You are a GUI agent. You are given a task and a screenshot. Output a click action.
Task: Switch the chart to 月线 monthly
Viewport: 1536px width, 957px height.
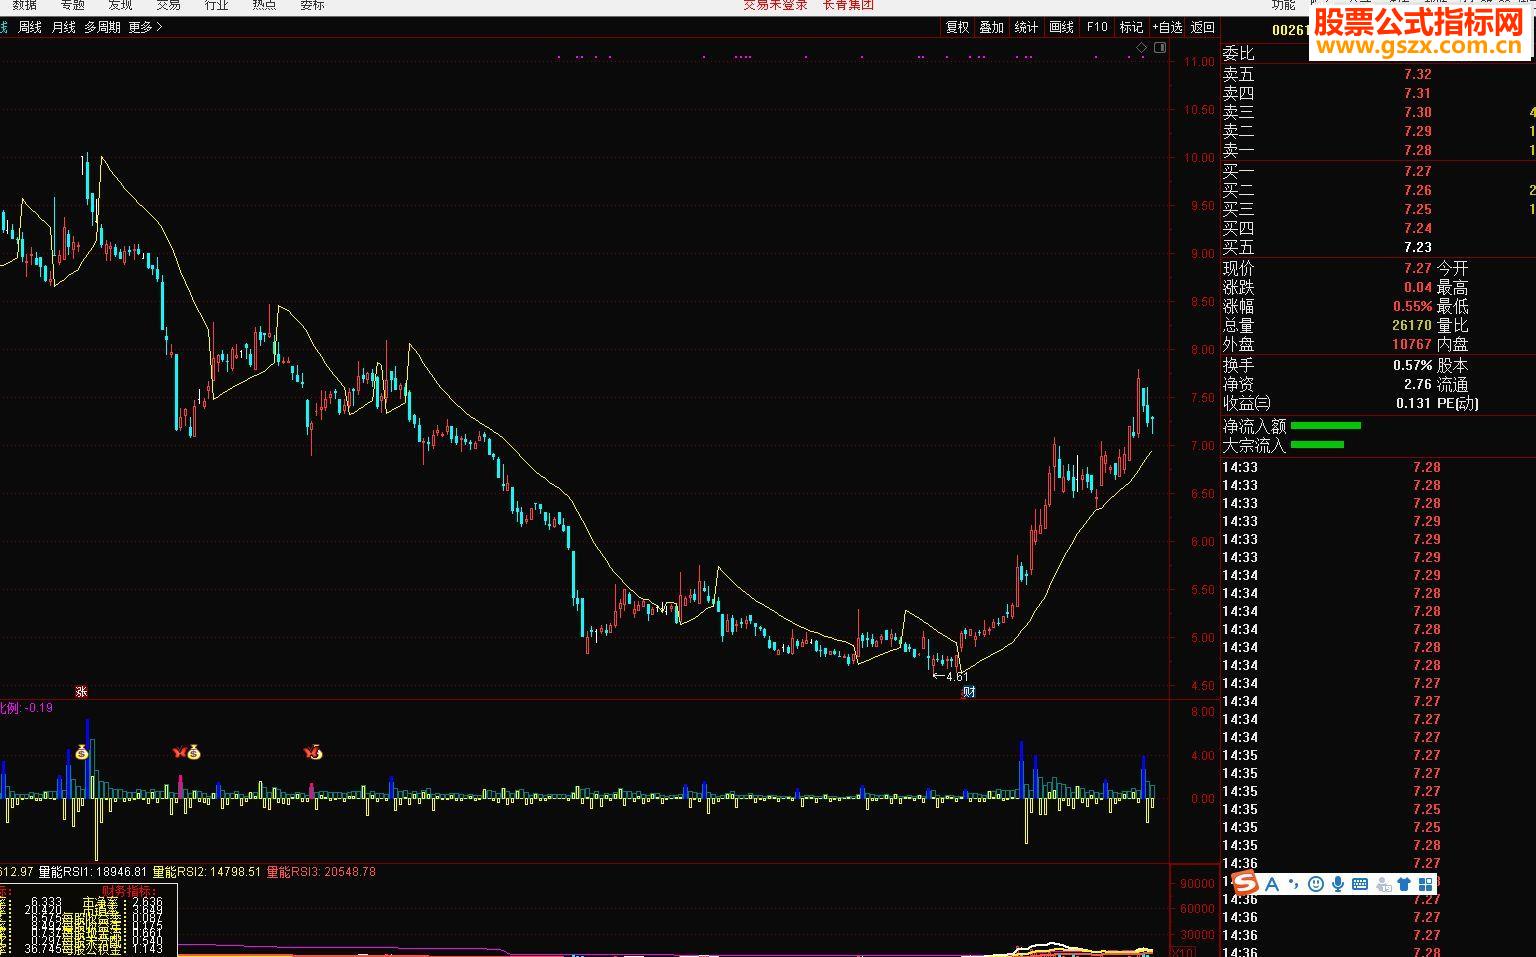pyautogui.click(x=63, y=27)
